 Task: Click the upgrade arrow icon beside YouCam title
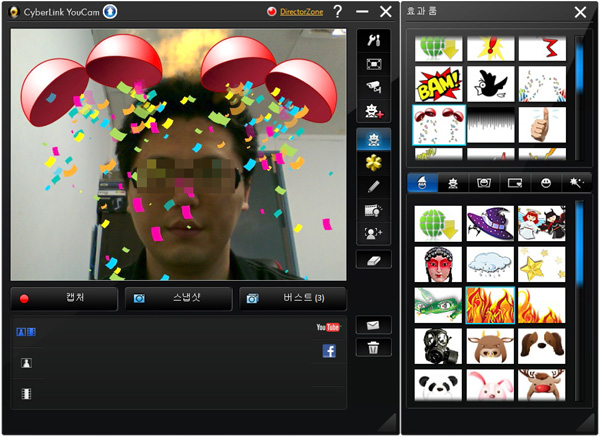110,12
